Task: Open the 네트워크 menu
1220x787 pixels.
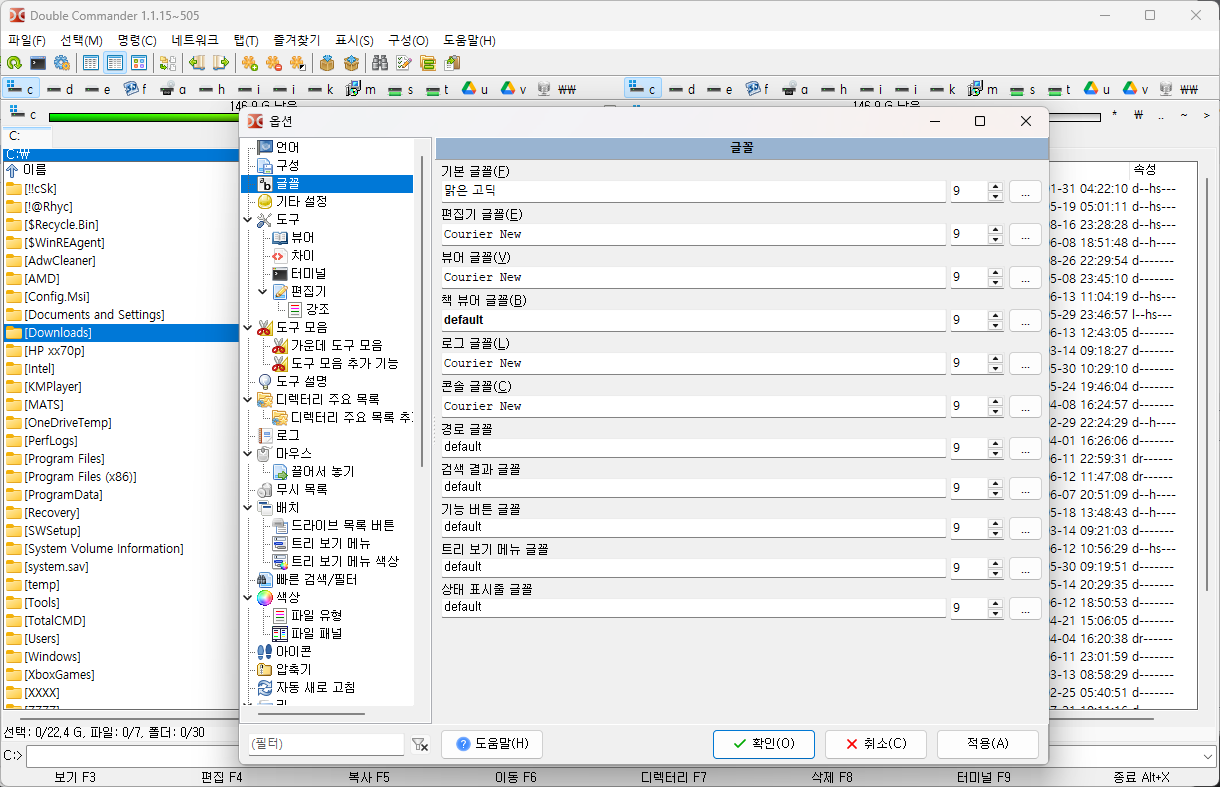Action: pyautogui.click(x=195, y=40)
